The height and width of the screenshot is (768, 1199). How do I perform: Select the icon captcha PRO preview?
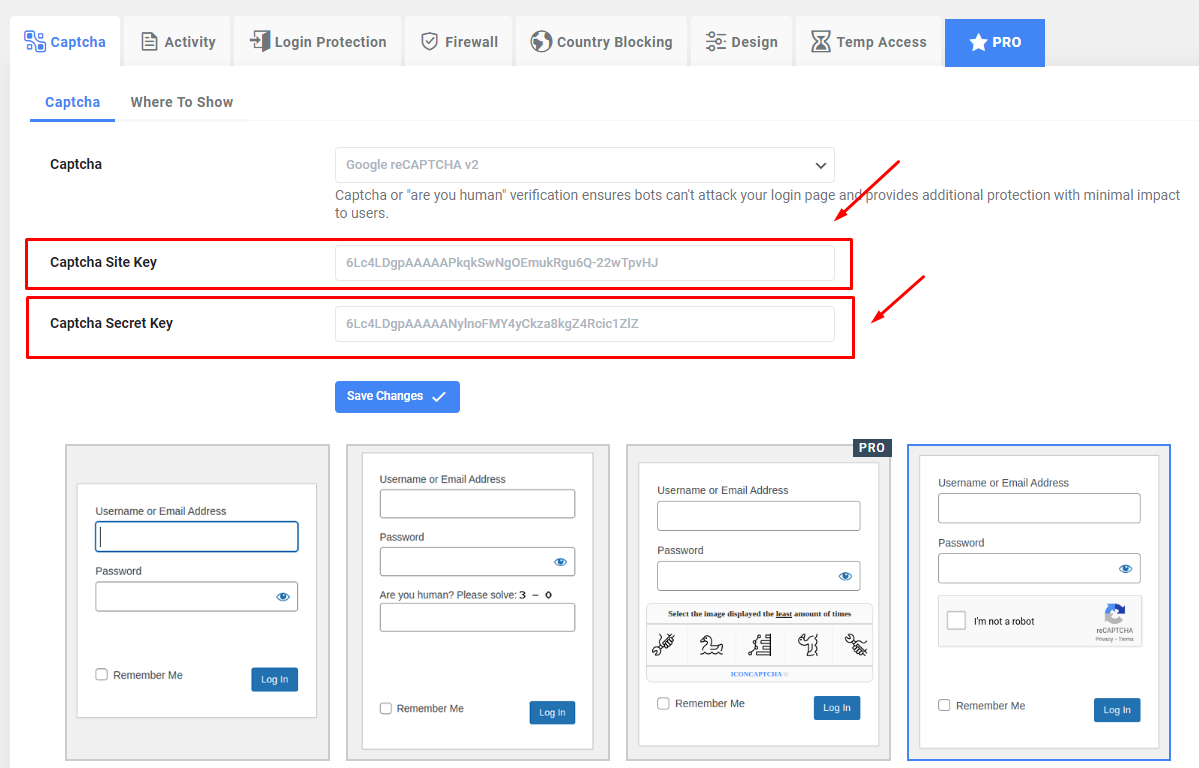click(x=759, y=602)
